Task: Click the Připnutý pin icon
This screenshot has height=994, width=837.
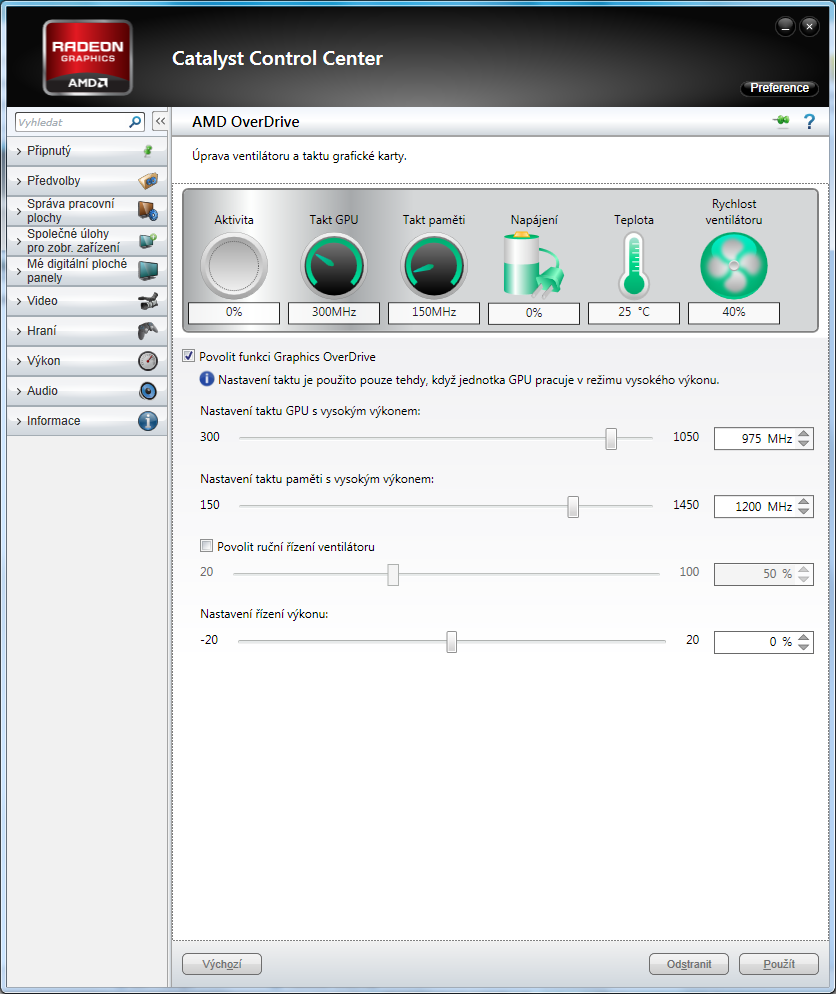Action: [148, 151]
